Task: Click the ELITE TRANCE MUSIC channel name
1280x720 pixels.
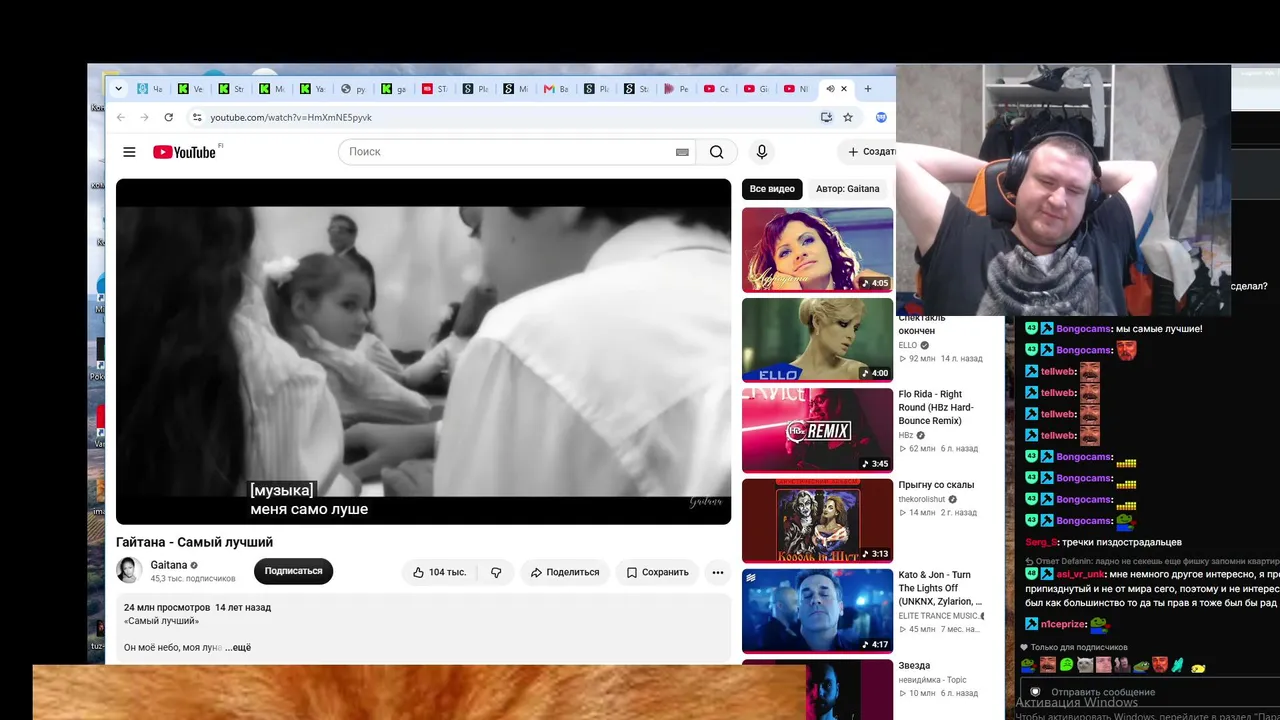Action: point(938,616)
